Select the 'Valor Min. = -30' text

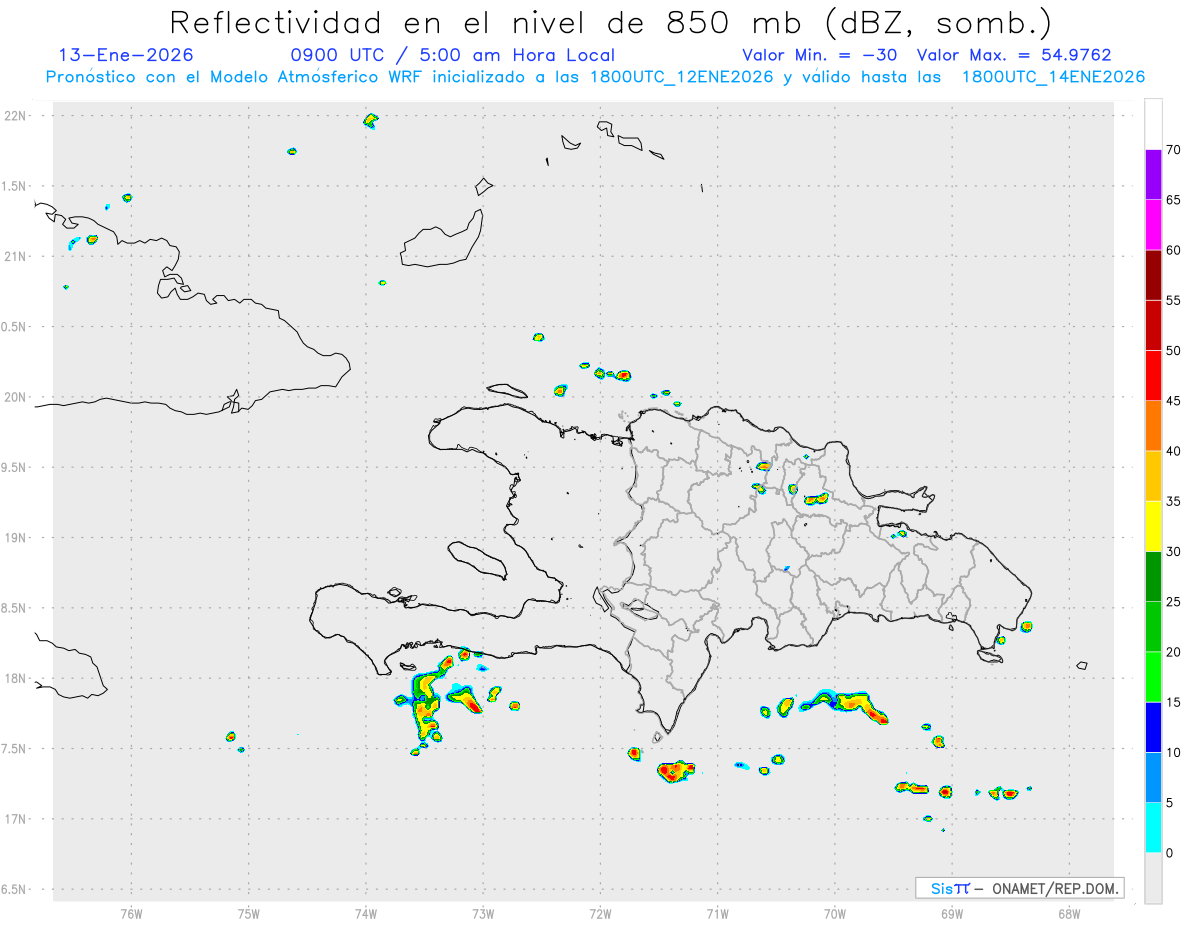(x=819, y=55)
